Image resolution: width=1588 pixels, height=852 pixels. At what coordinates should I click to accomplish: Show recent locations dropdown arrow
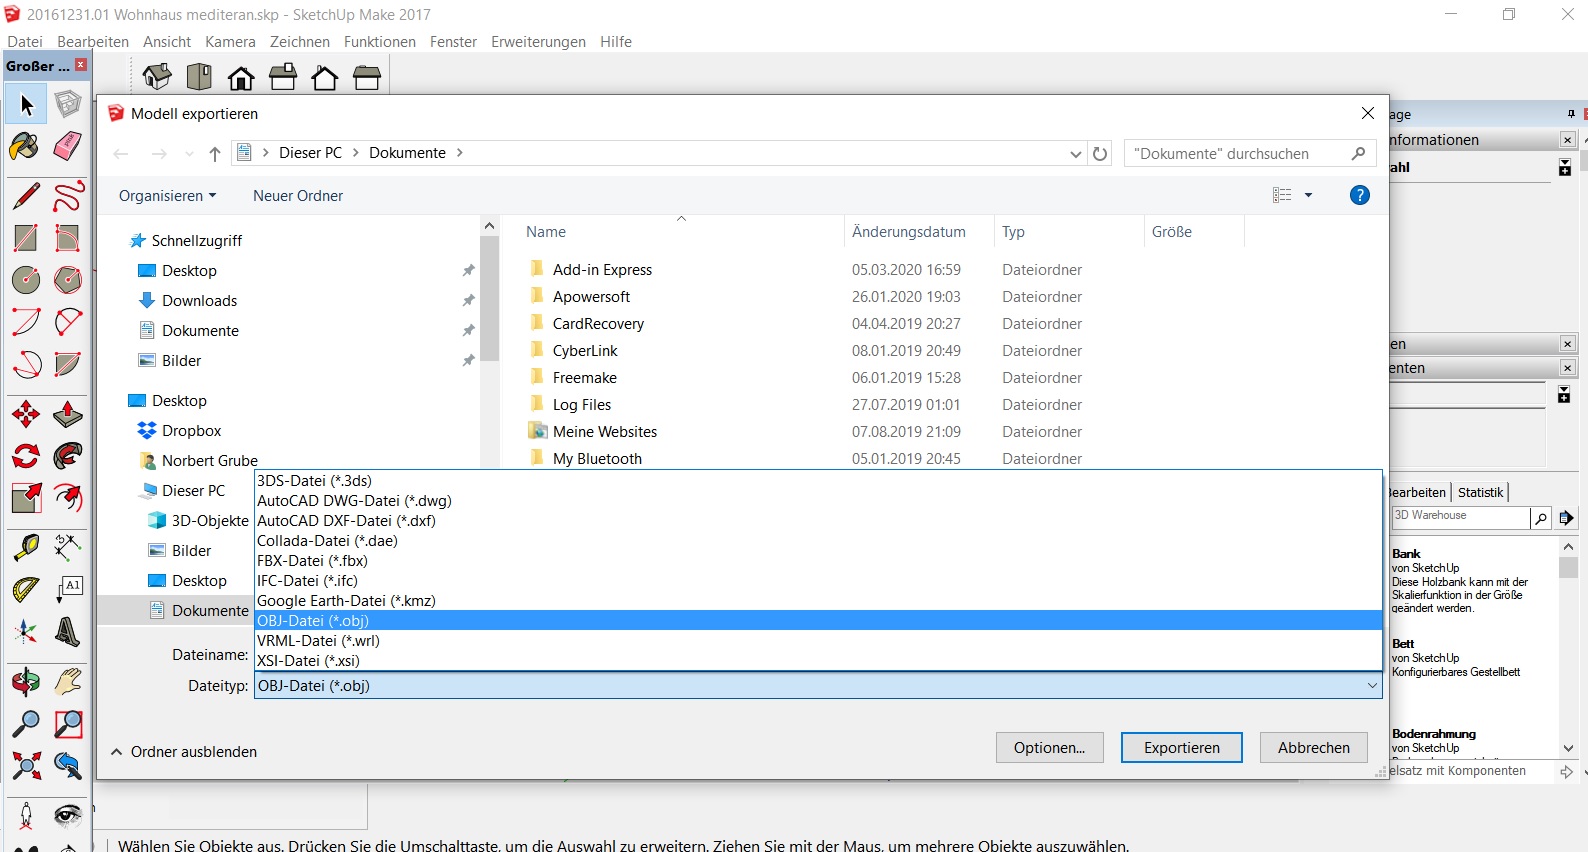[x=189, y=153]
